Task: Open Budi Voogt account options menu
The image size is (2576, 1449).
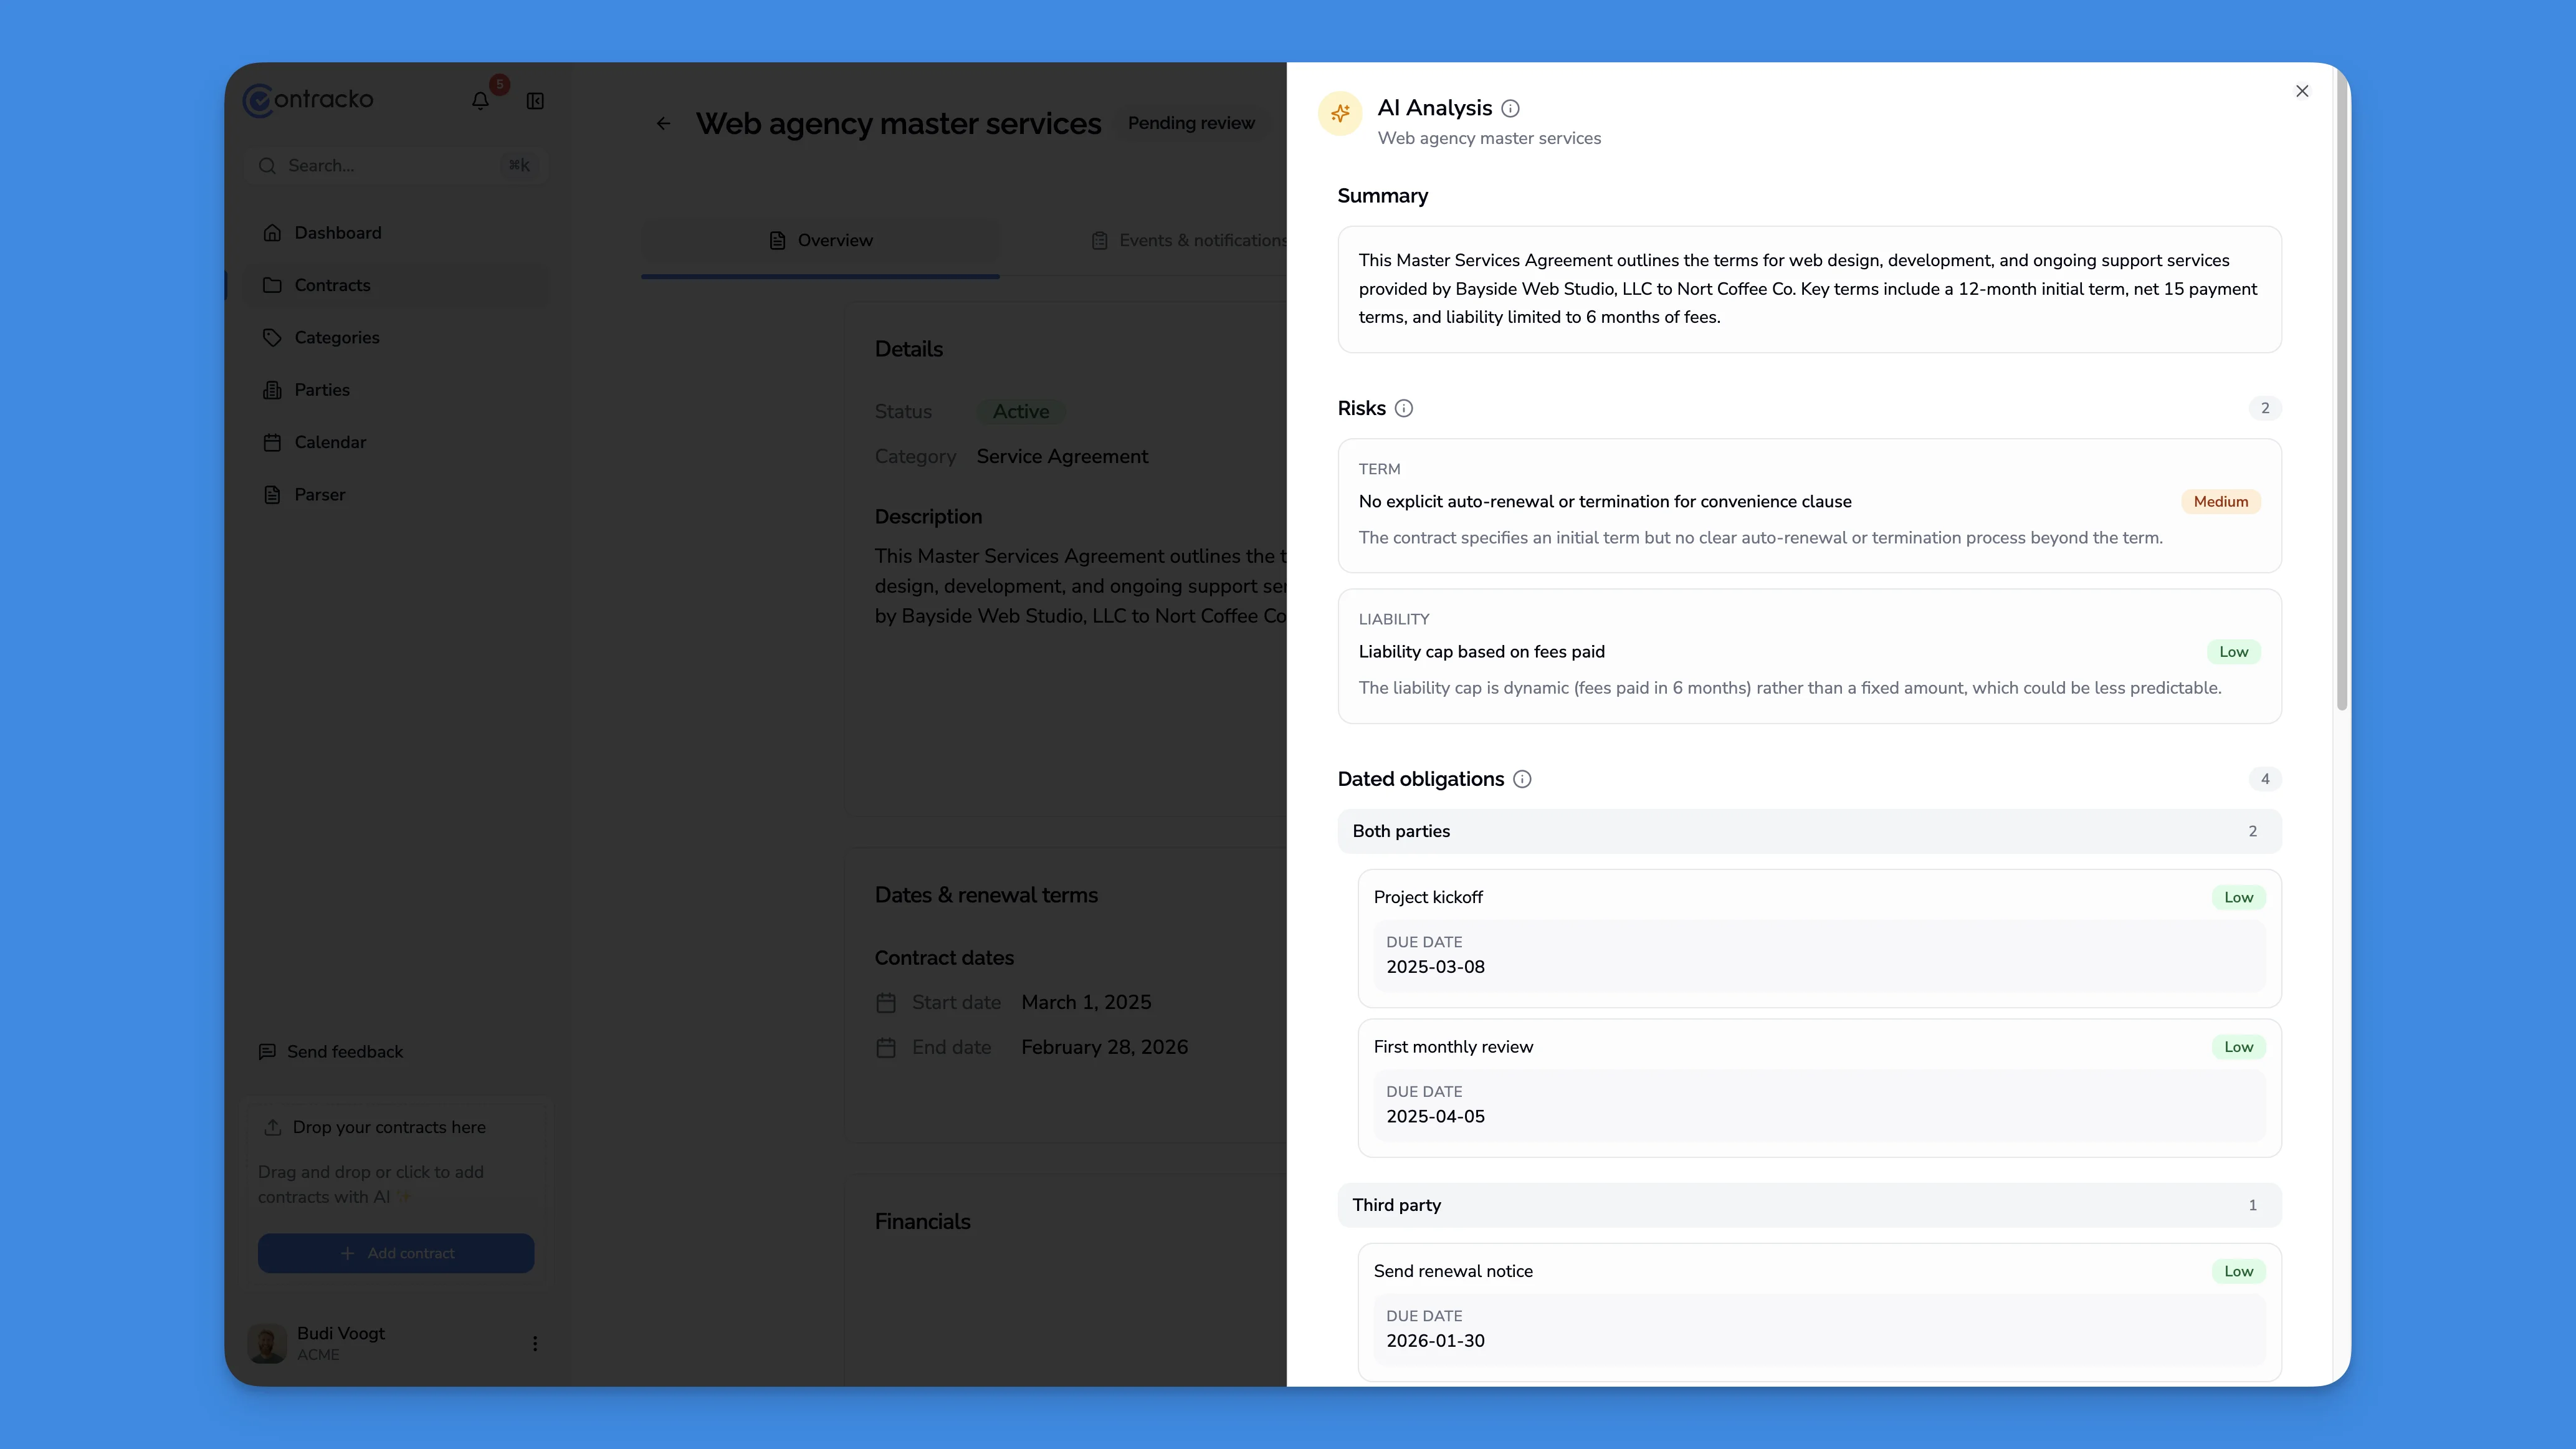Action: pos(535,1343)
